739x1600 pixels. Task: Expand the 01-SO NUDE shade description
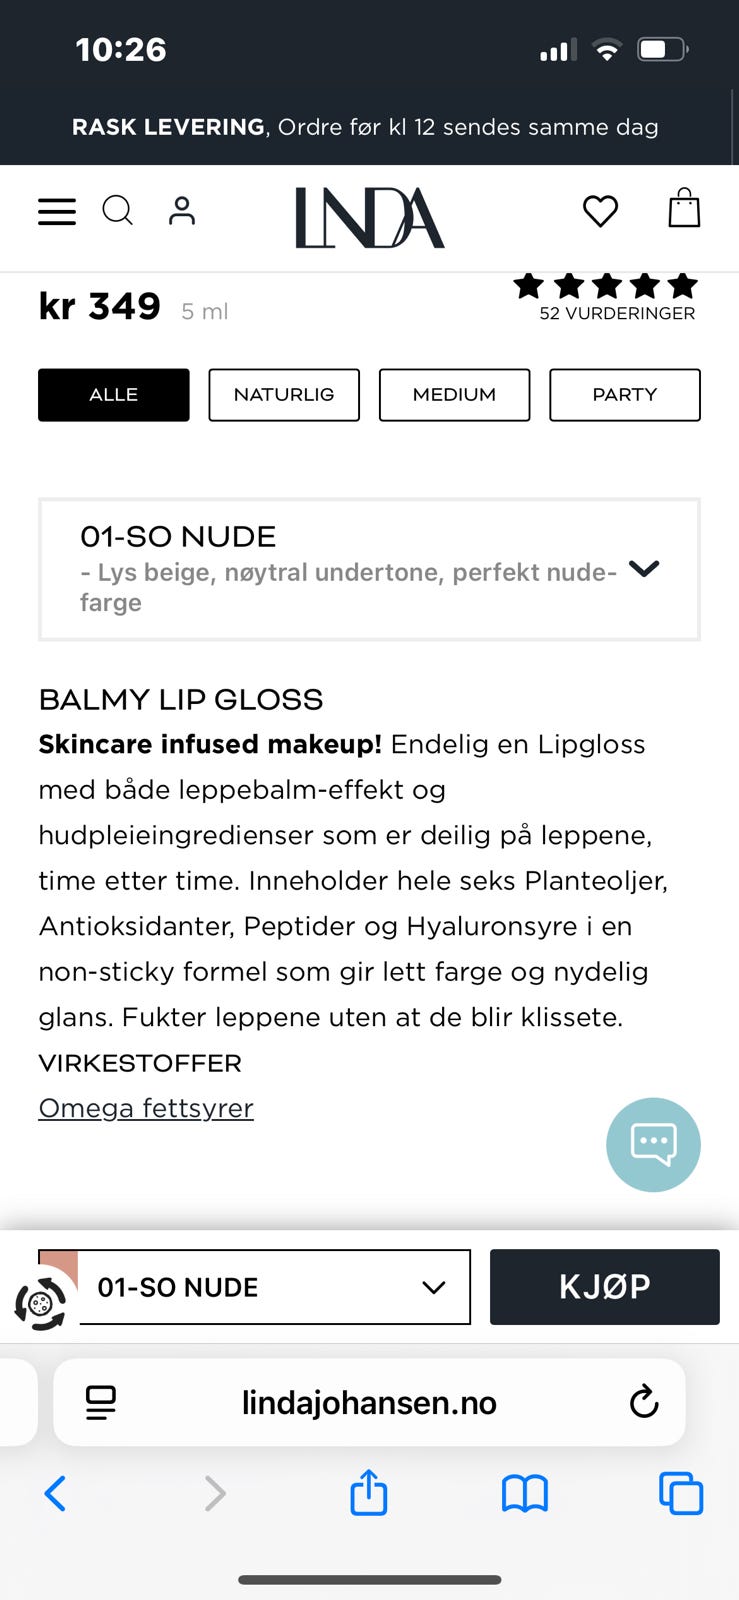[644, 569]
